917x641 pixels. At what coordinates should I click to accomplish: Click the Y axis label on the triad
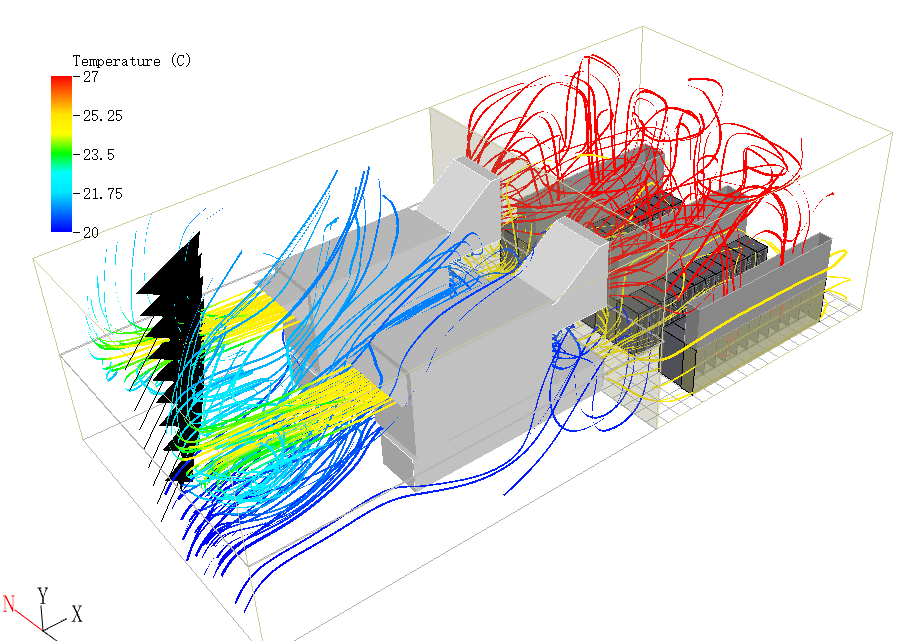[x=42, y=594]
